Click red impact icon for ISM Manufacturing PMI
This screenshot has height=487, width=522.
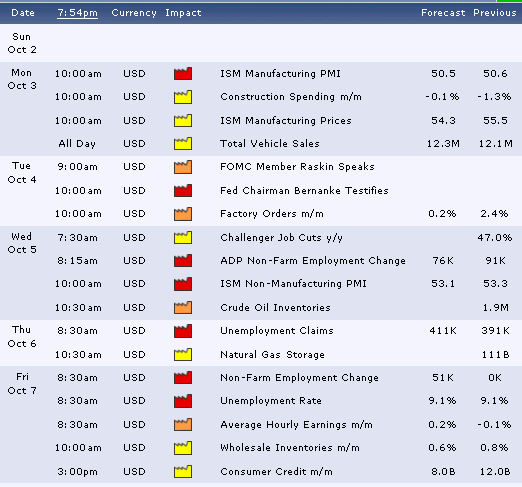183,74
